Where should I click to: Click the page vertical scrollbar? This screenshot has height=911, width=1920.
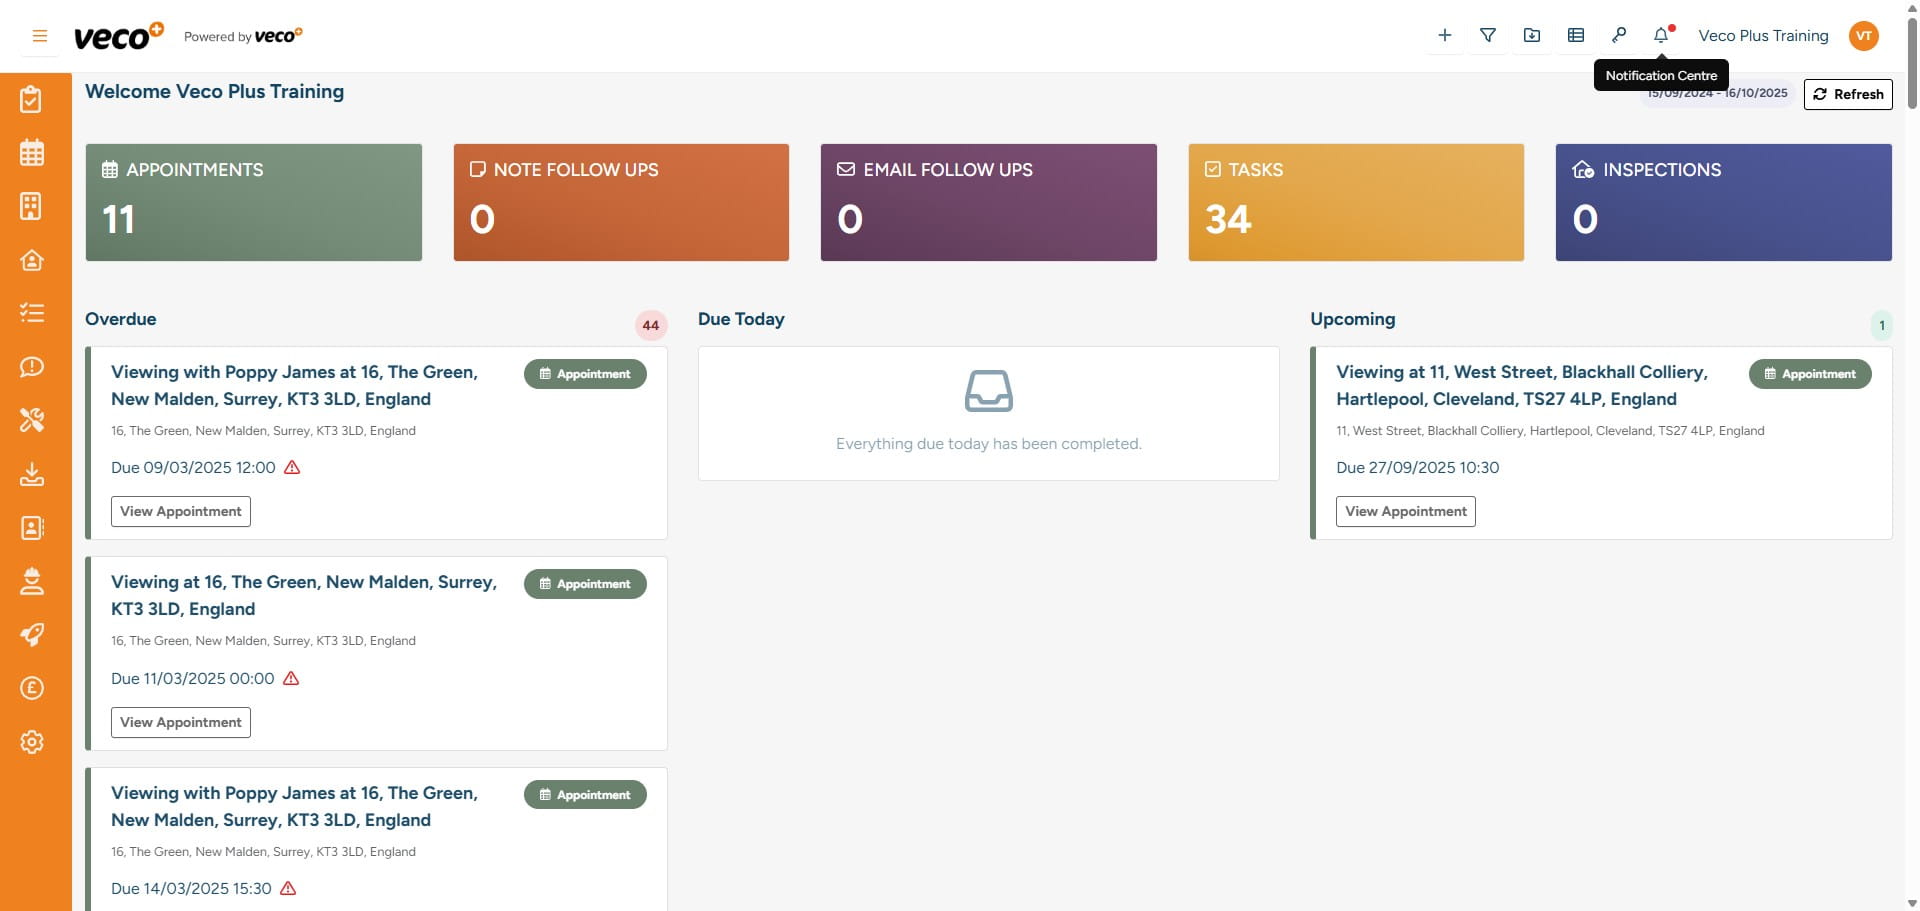1911,60
